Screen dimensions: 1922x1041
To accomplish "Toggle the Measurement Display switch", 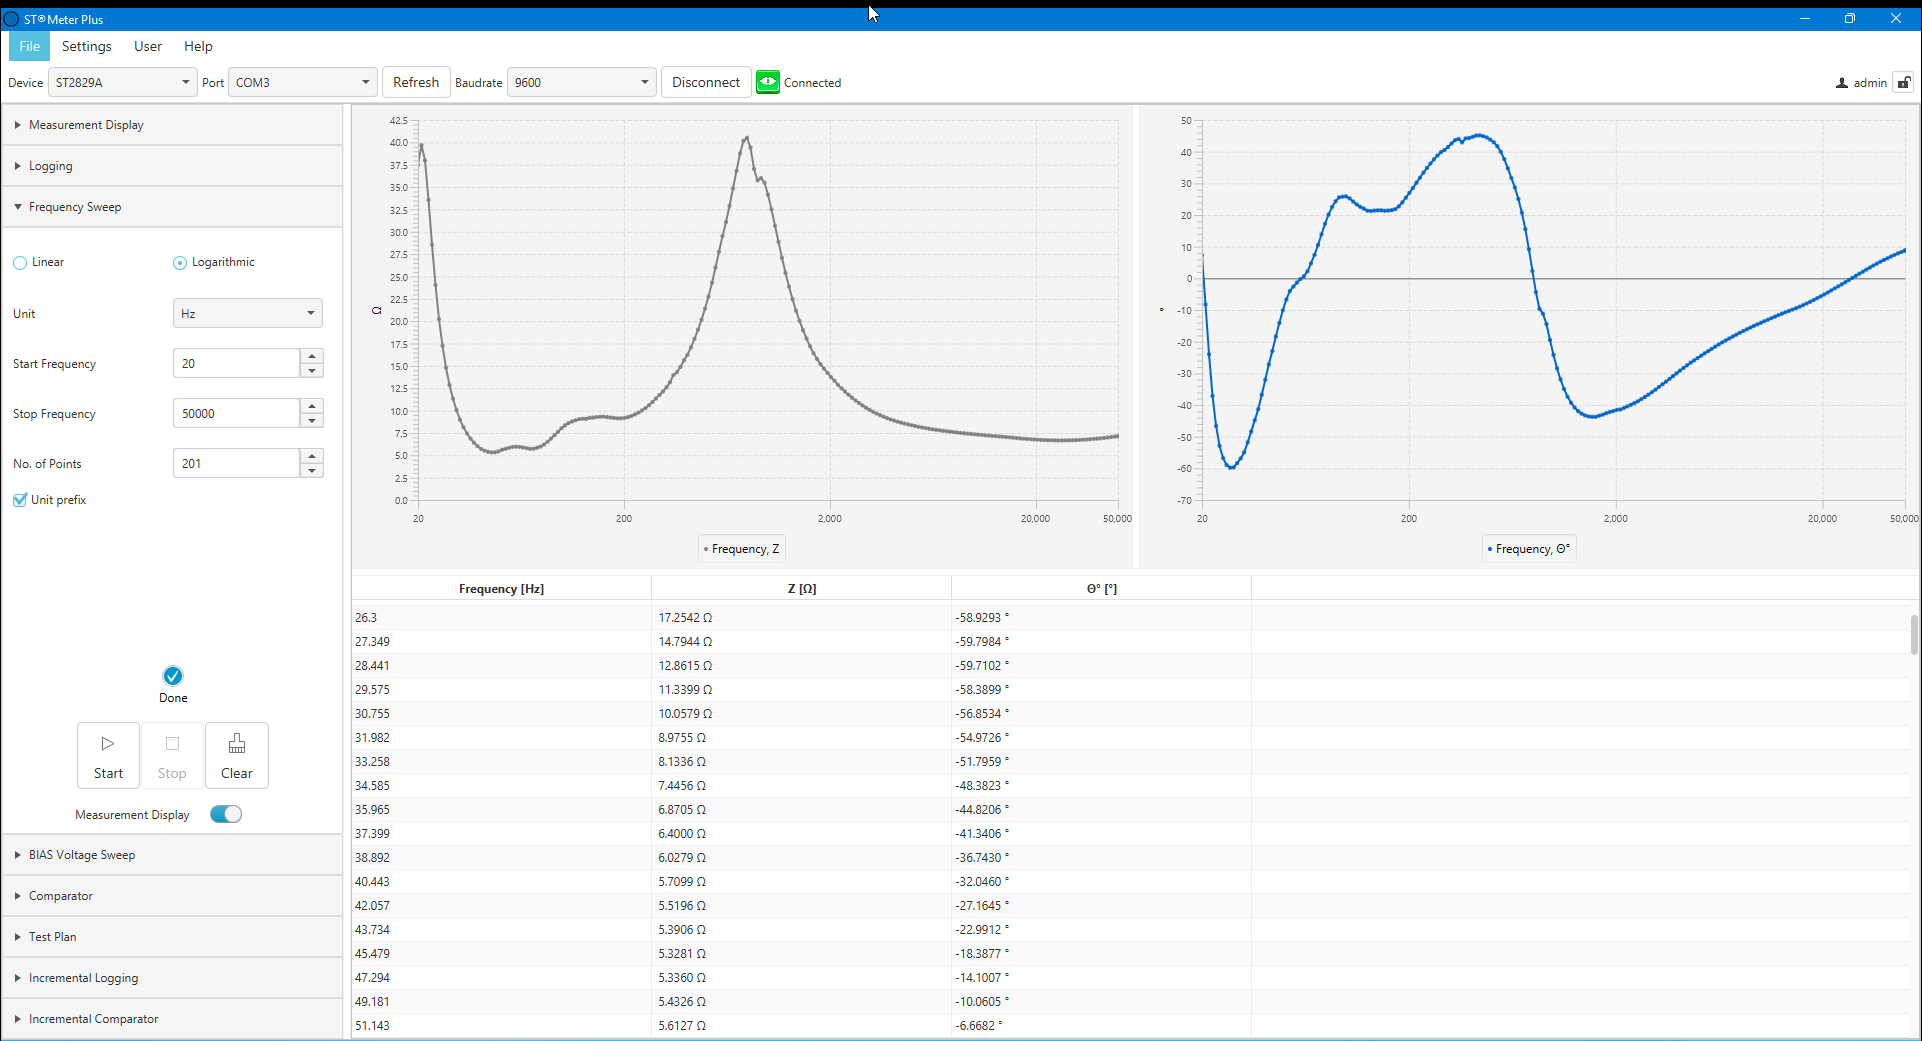I will (x=226, y=814).
